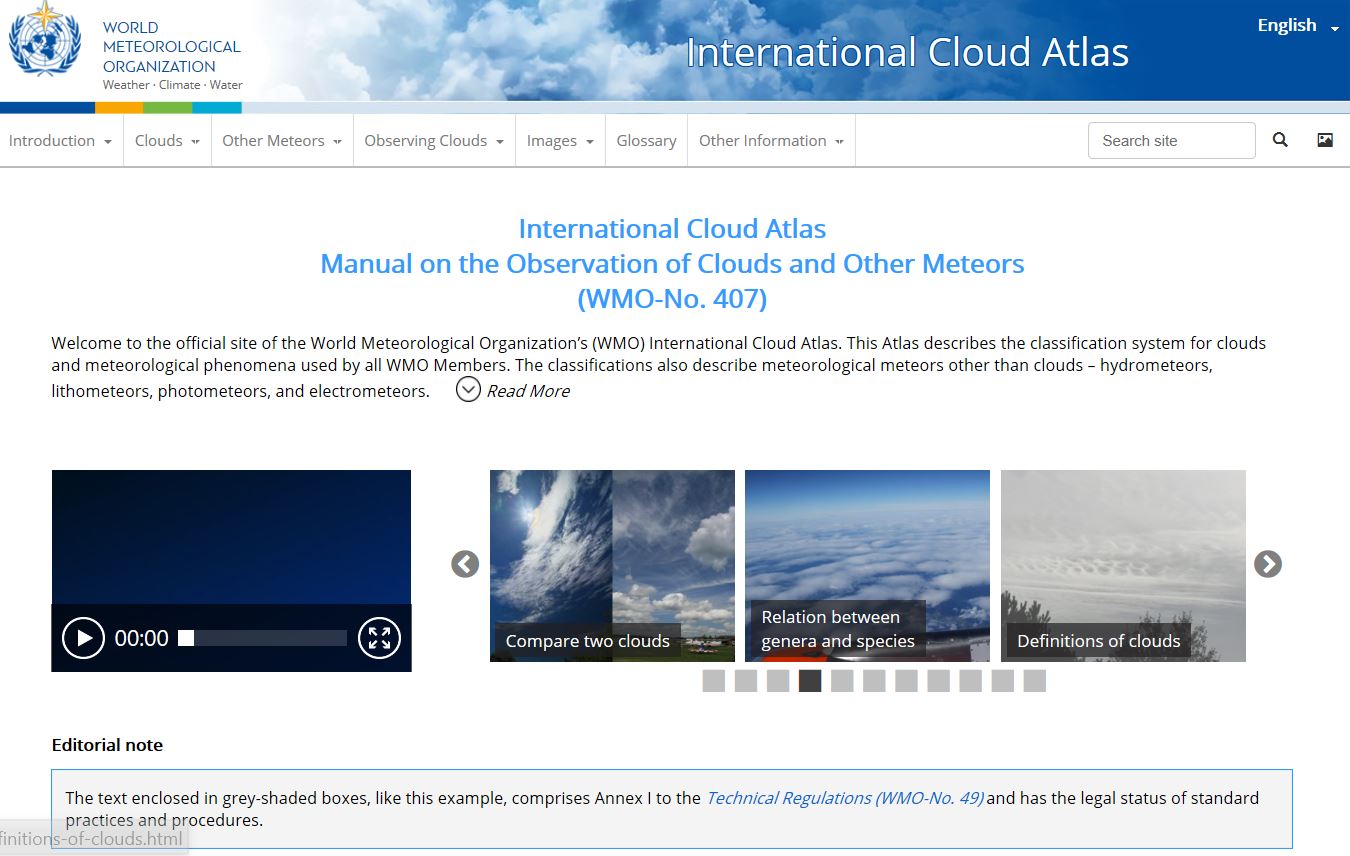Expand the Images menu

(x=560, y=141)
